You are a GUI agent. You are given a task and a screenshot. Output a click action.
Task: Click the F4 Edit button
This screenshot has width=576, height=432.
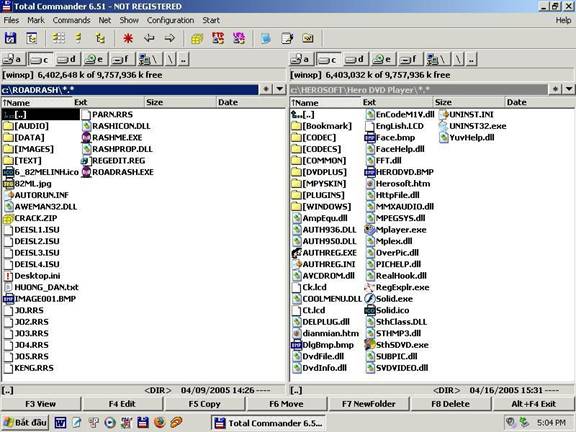122,404
